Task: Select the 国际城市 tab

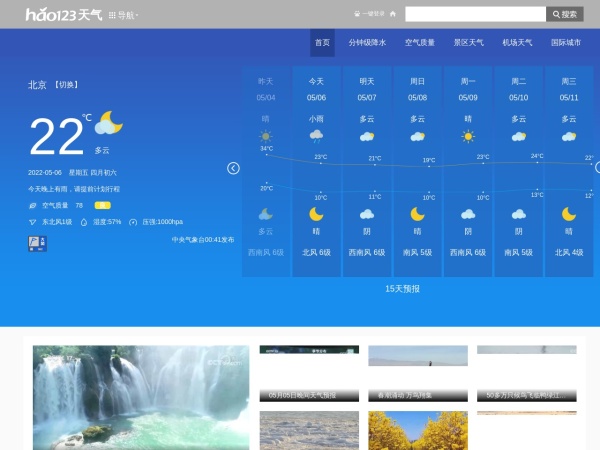Action: [565, 43]
